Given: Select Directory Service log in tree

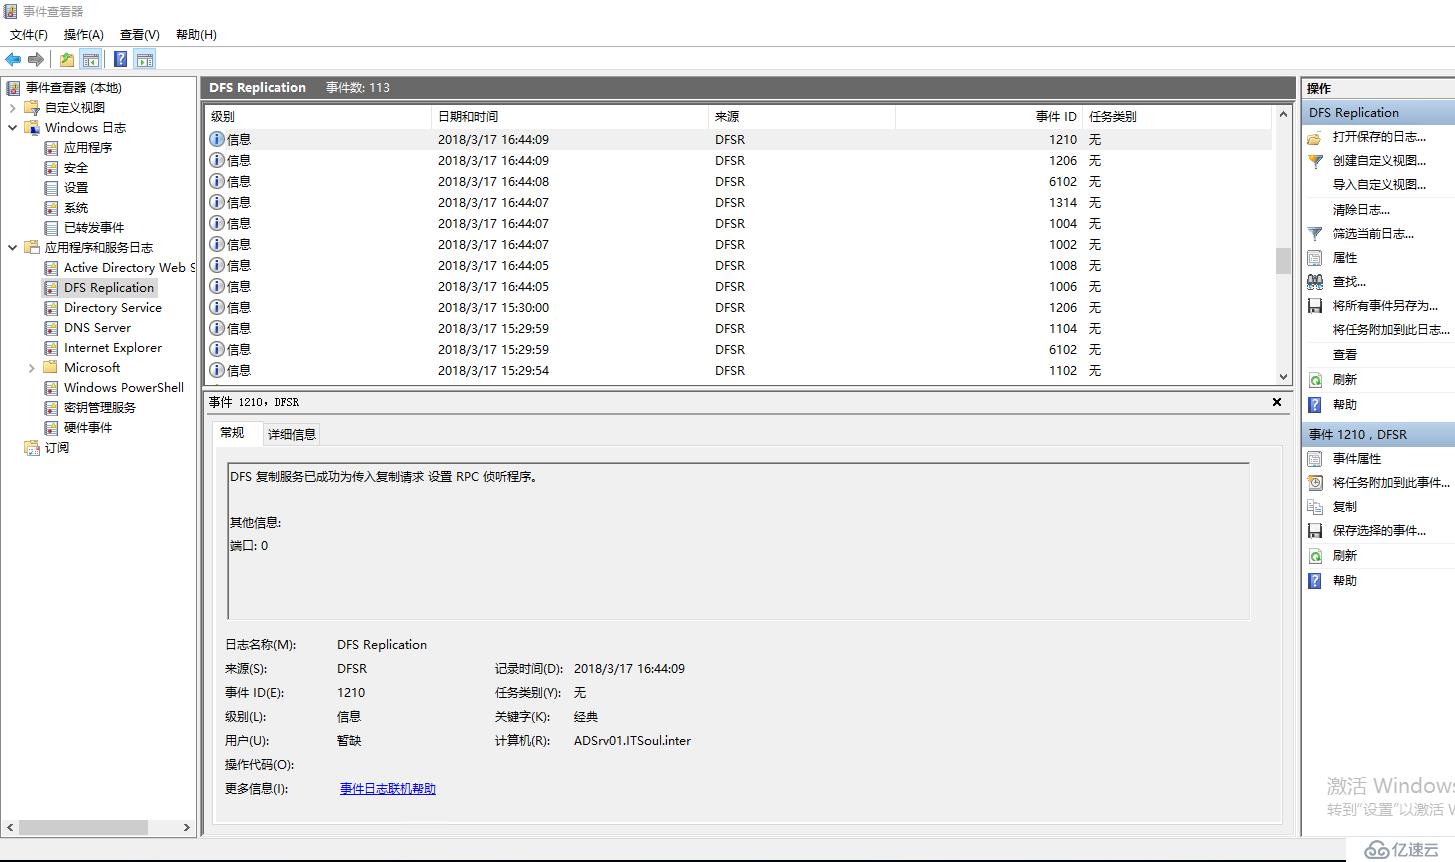Looking at the screenshot, I should pos(112,308).
